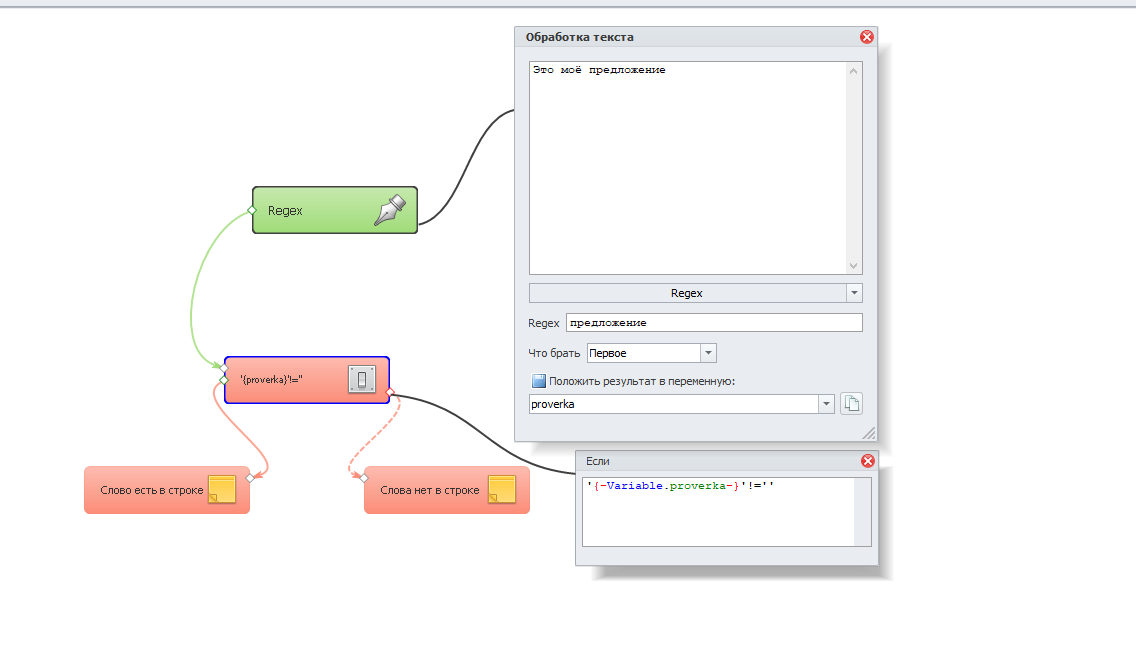The height and width of the screenshot is (649, 1136).
Task: Expand the 'Что брать' dropdown showing Первое
Action: click(708, 353)
